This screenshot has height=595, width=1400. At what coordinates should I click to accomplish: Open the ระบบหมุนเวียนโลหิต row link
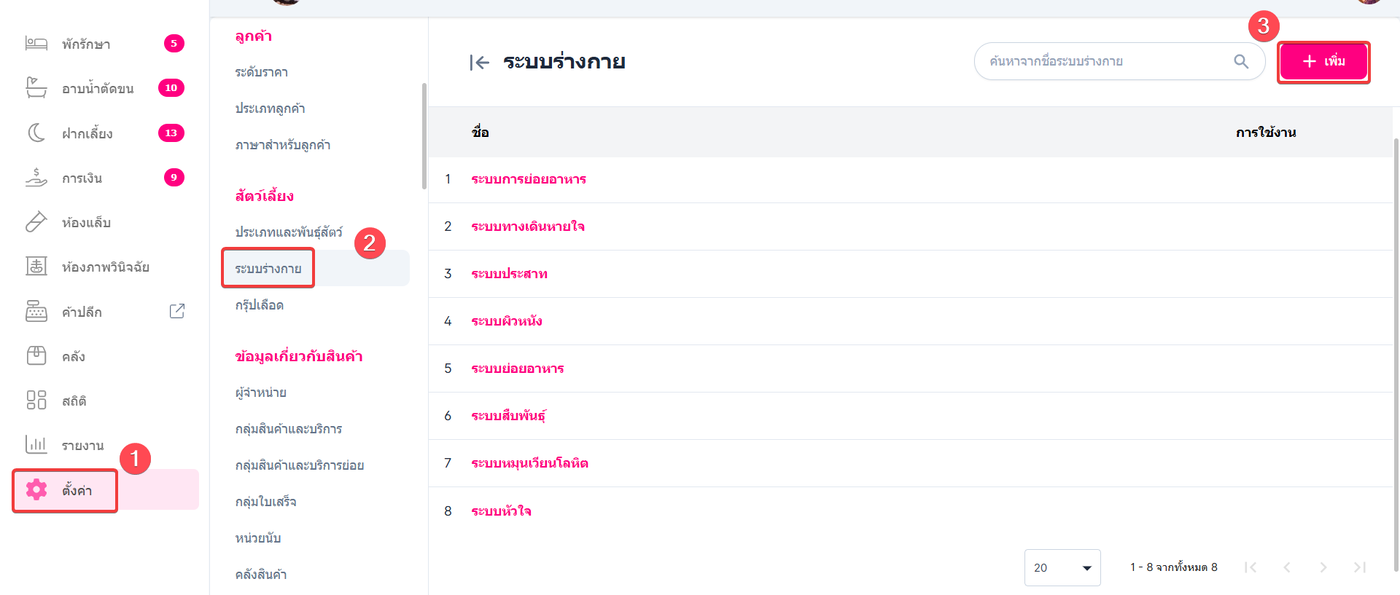click(x=529, y=464)
